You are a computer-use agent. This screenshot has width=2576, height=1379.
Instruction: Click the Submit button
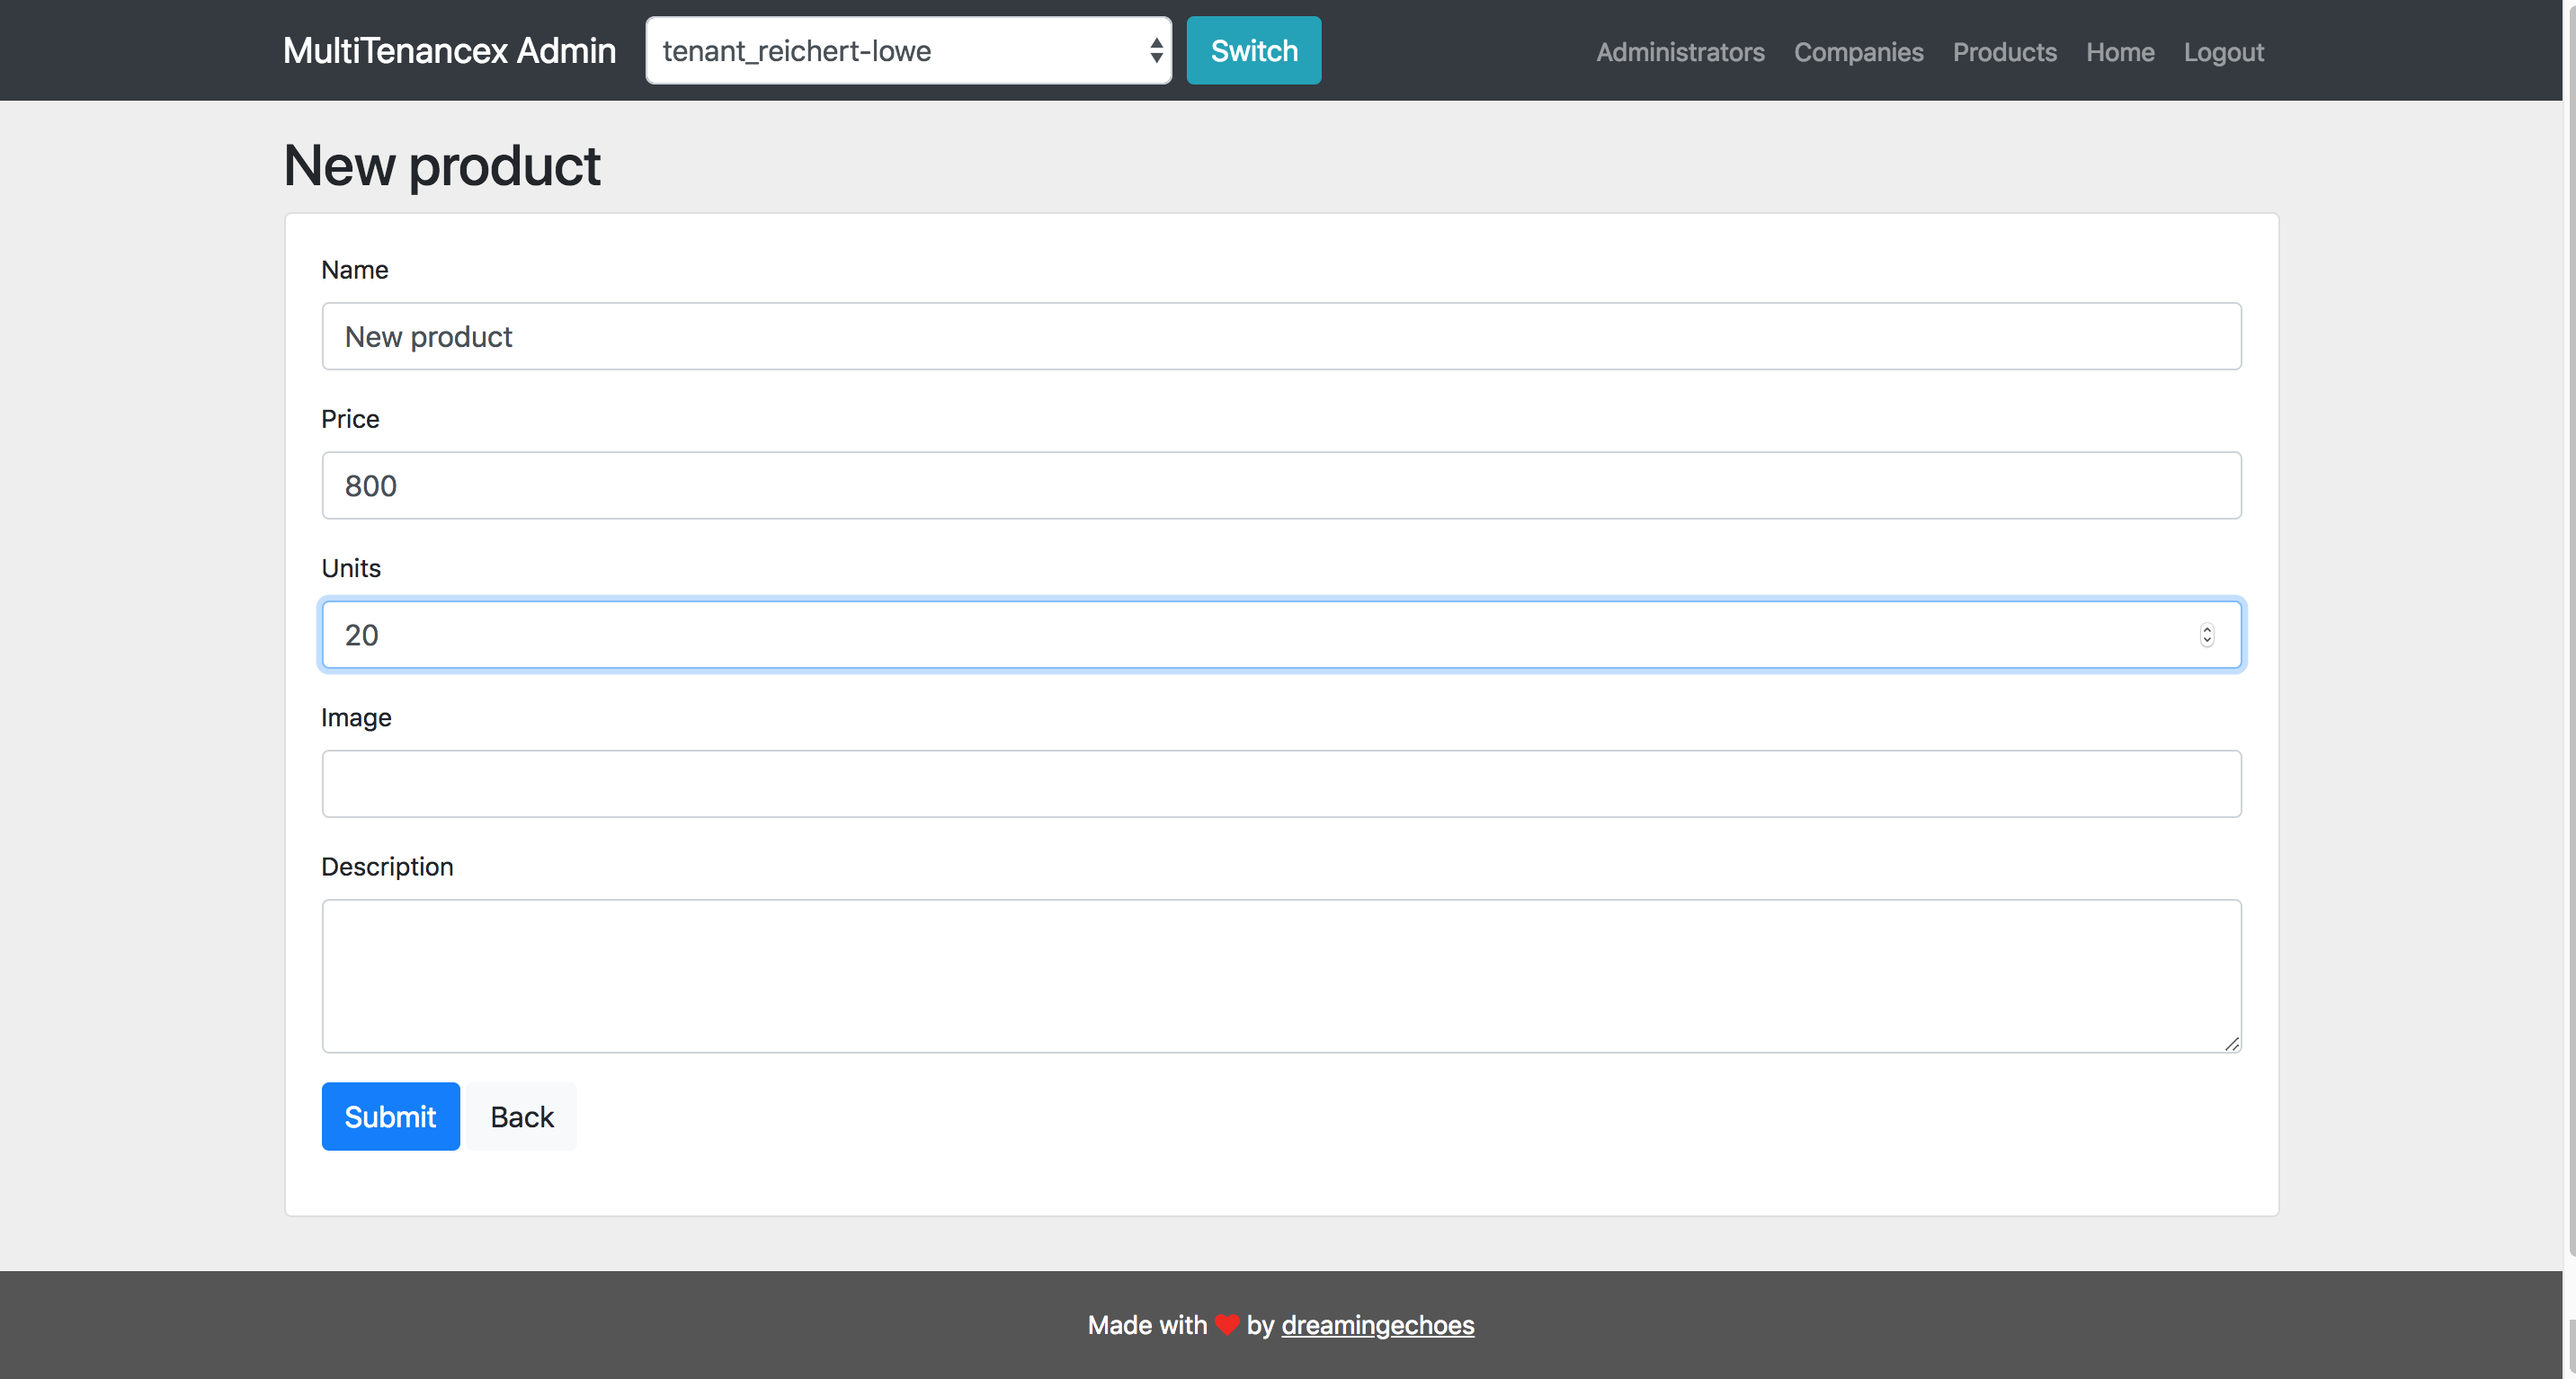[x=390, y=1115]
